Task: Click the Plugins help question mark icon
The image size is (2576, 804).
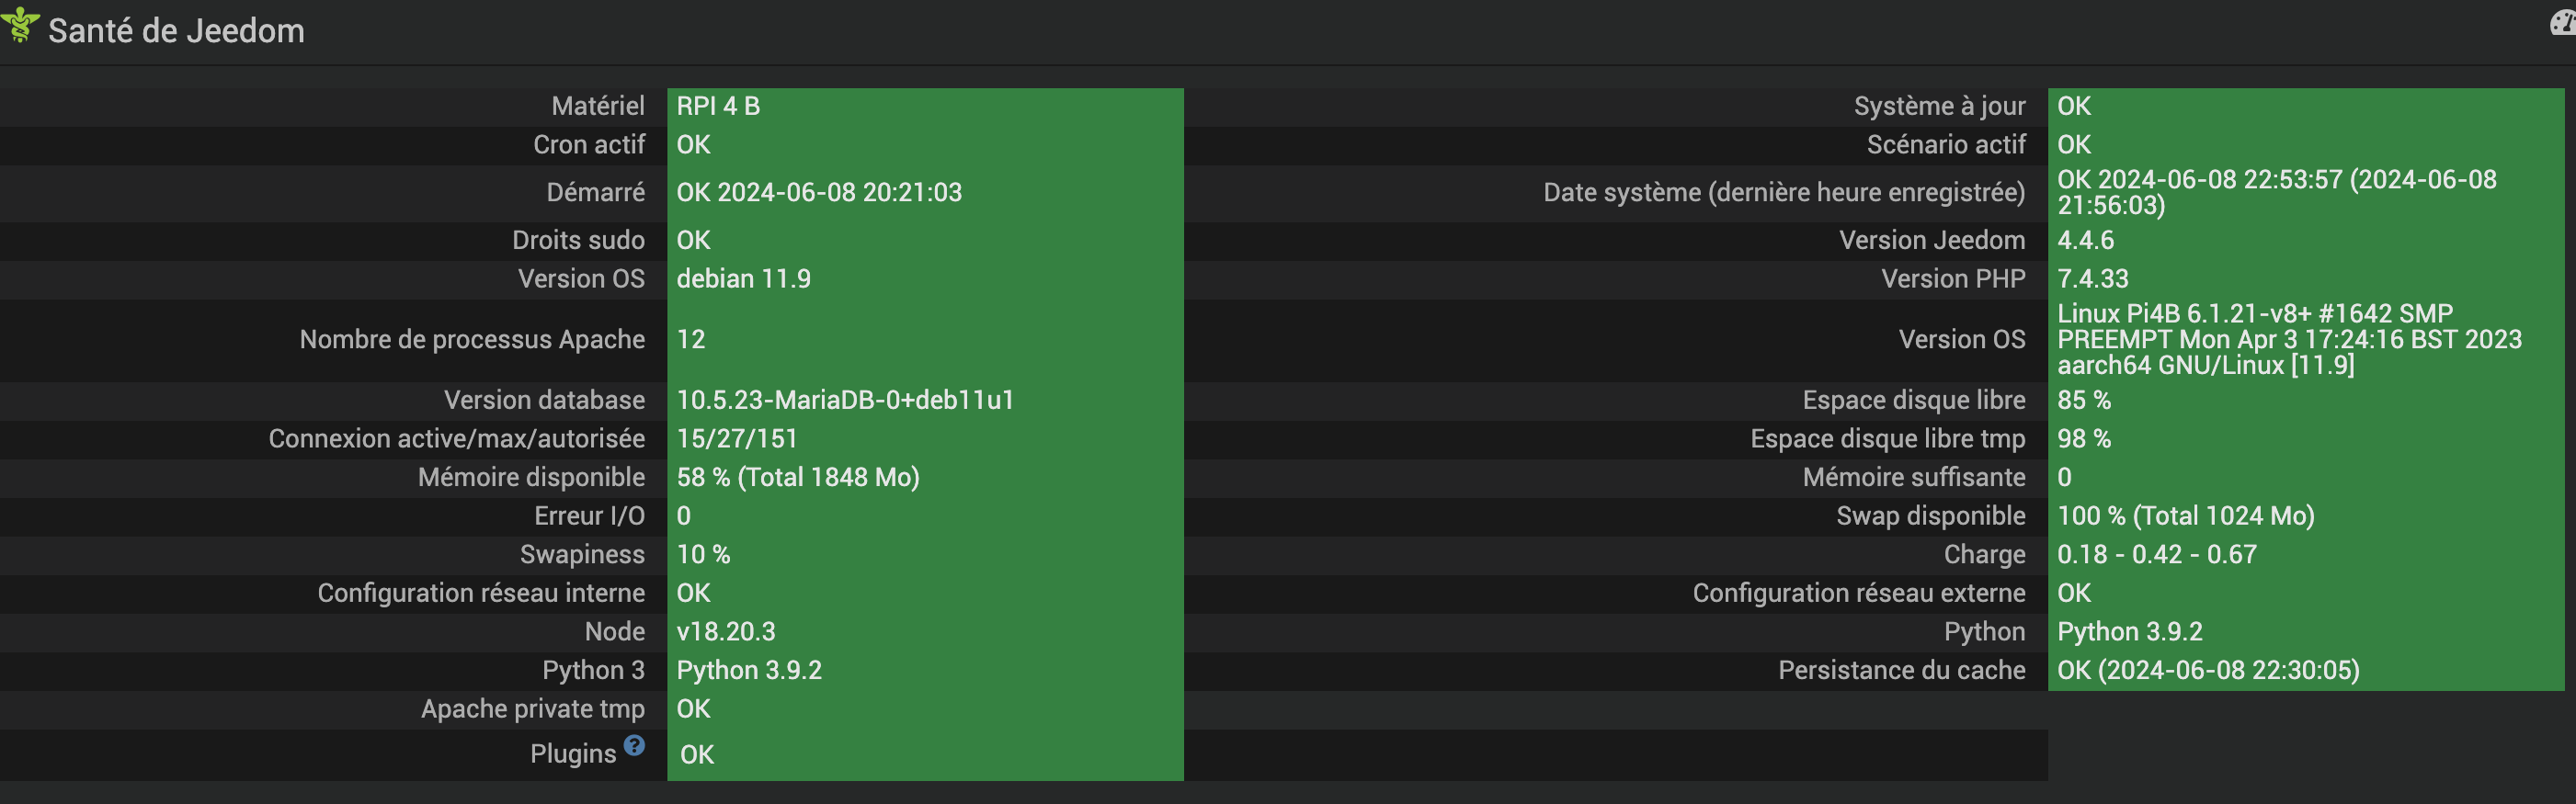Action: (634, 745)
